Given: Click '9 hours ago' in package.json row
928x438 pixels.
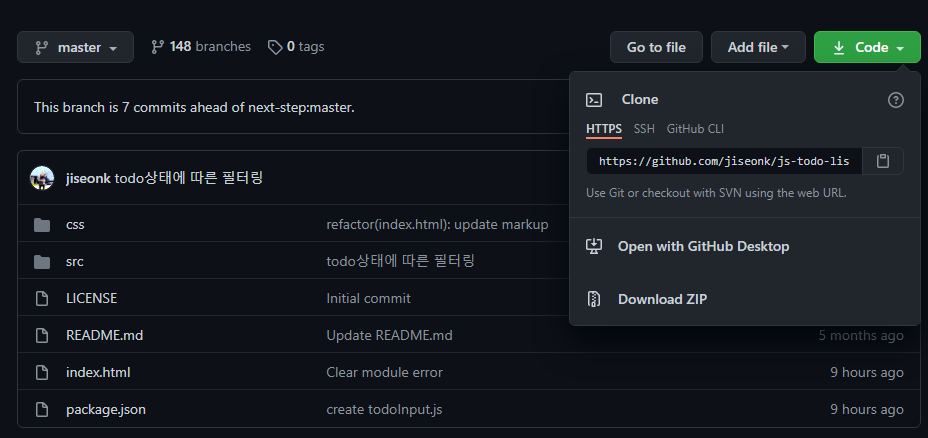Looking at the screenshot, I should [x=866, y=410].
